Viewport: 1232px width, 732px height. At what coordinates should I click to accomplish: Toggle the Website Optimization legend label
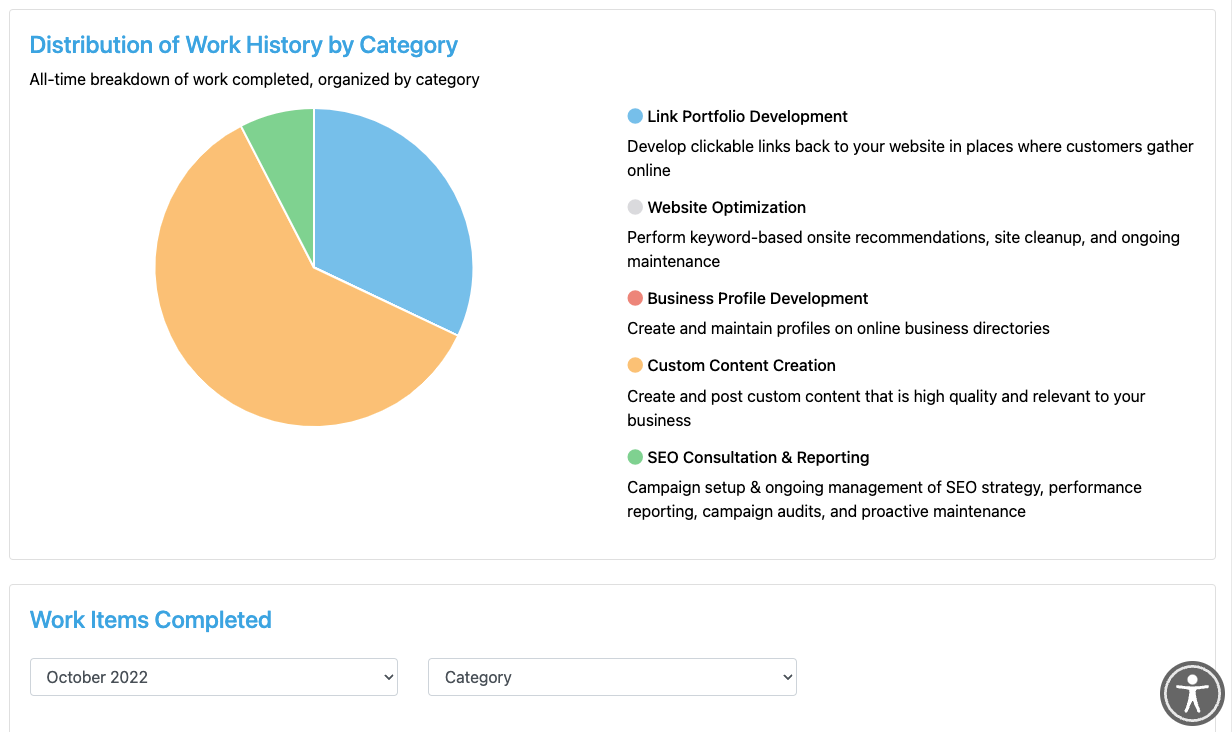pyautogui.click(x=726, y=207)
